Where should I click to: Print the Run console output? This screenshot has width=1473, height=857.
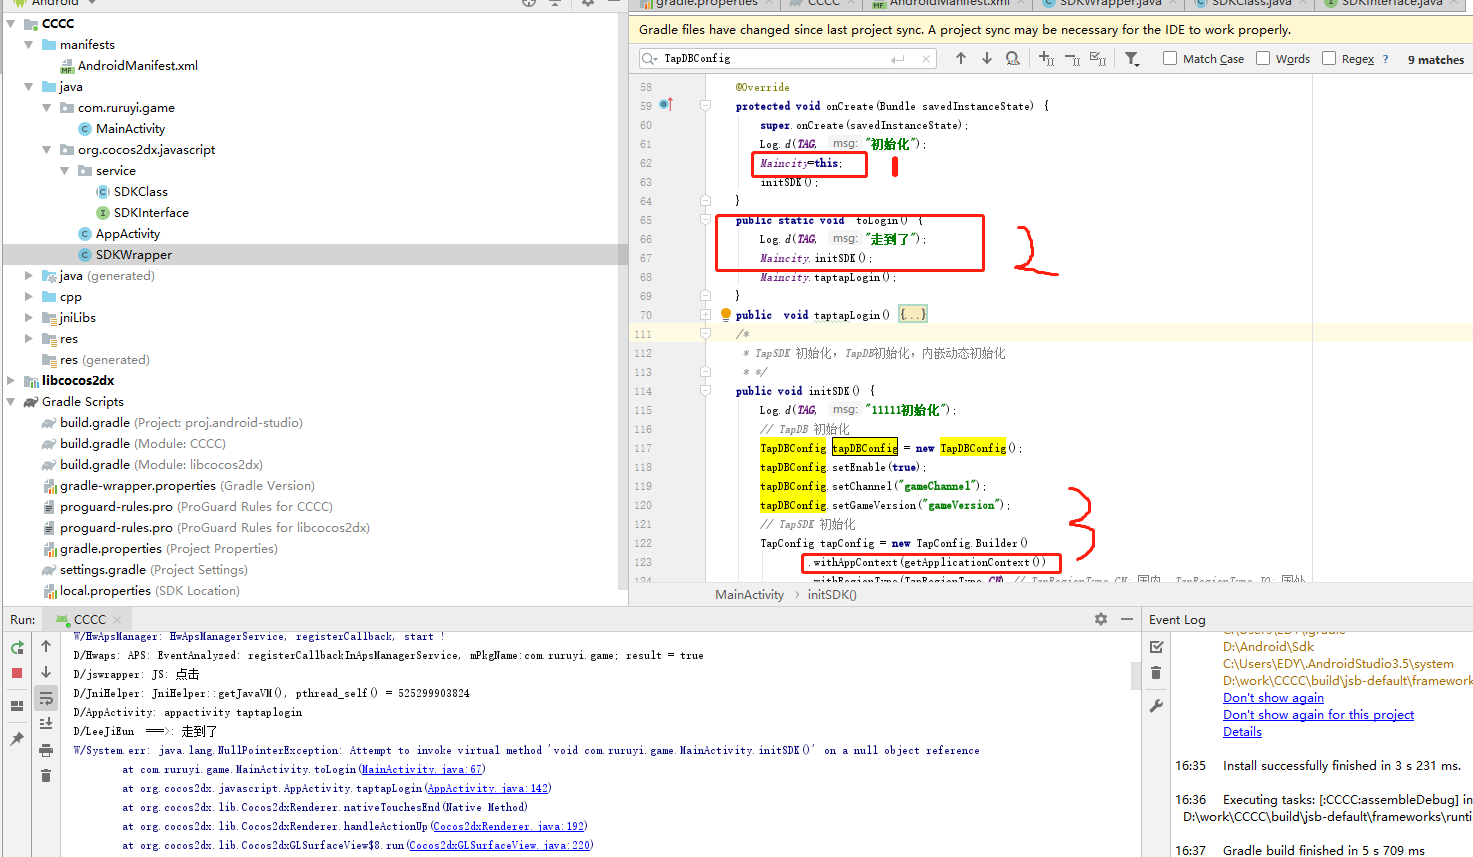(46, 750)
